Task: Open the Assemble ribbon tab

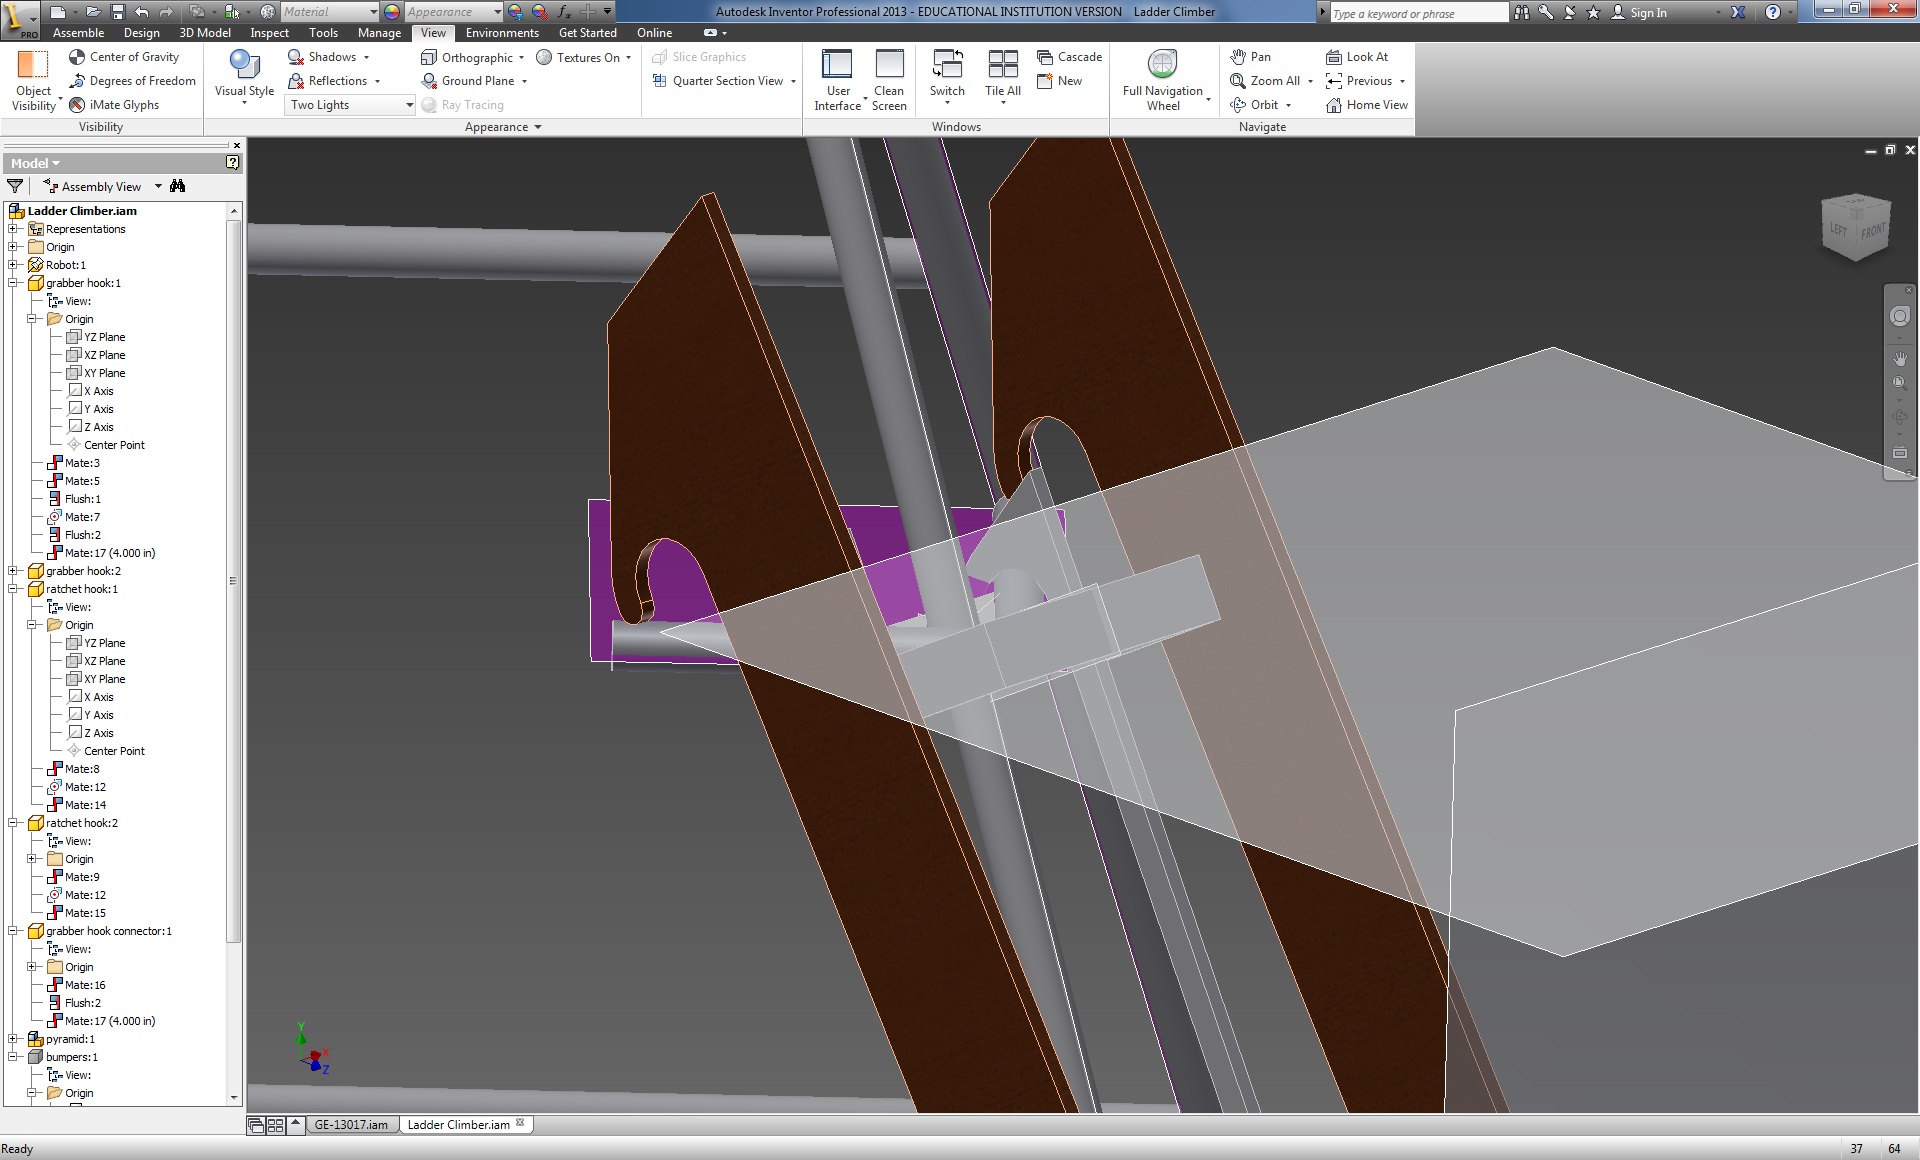Action: pos(78,33)
